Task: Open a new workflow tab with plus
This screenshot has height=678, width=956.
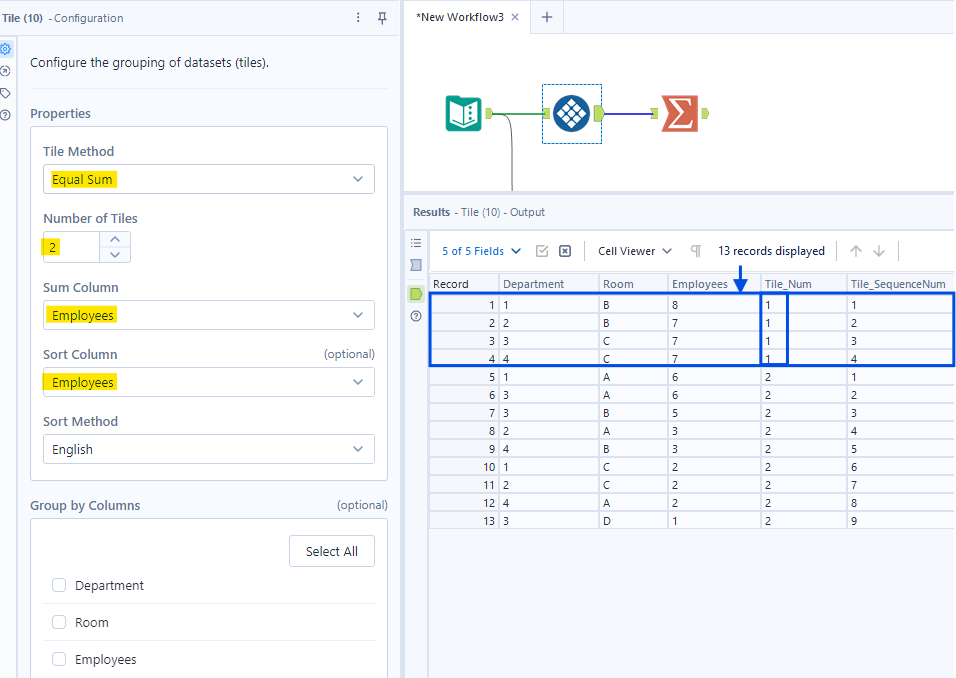Action: tap(547, 17)
